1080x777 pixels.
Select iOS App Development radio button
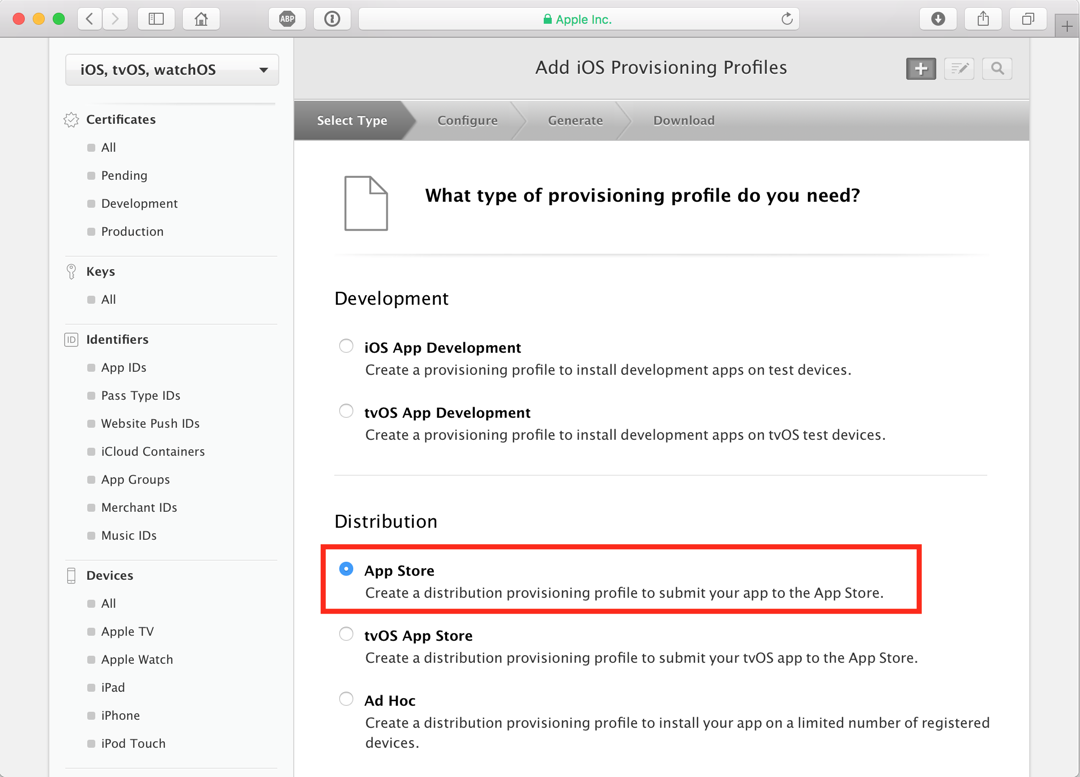click(346, 346)
